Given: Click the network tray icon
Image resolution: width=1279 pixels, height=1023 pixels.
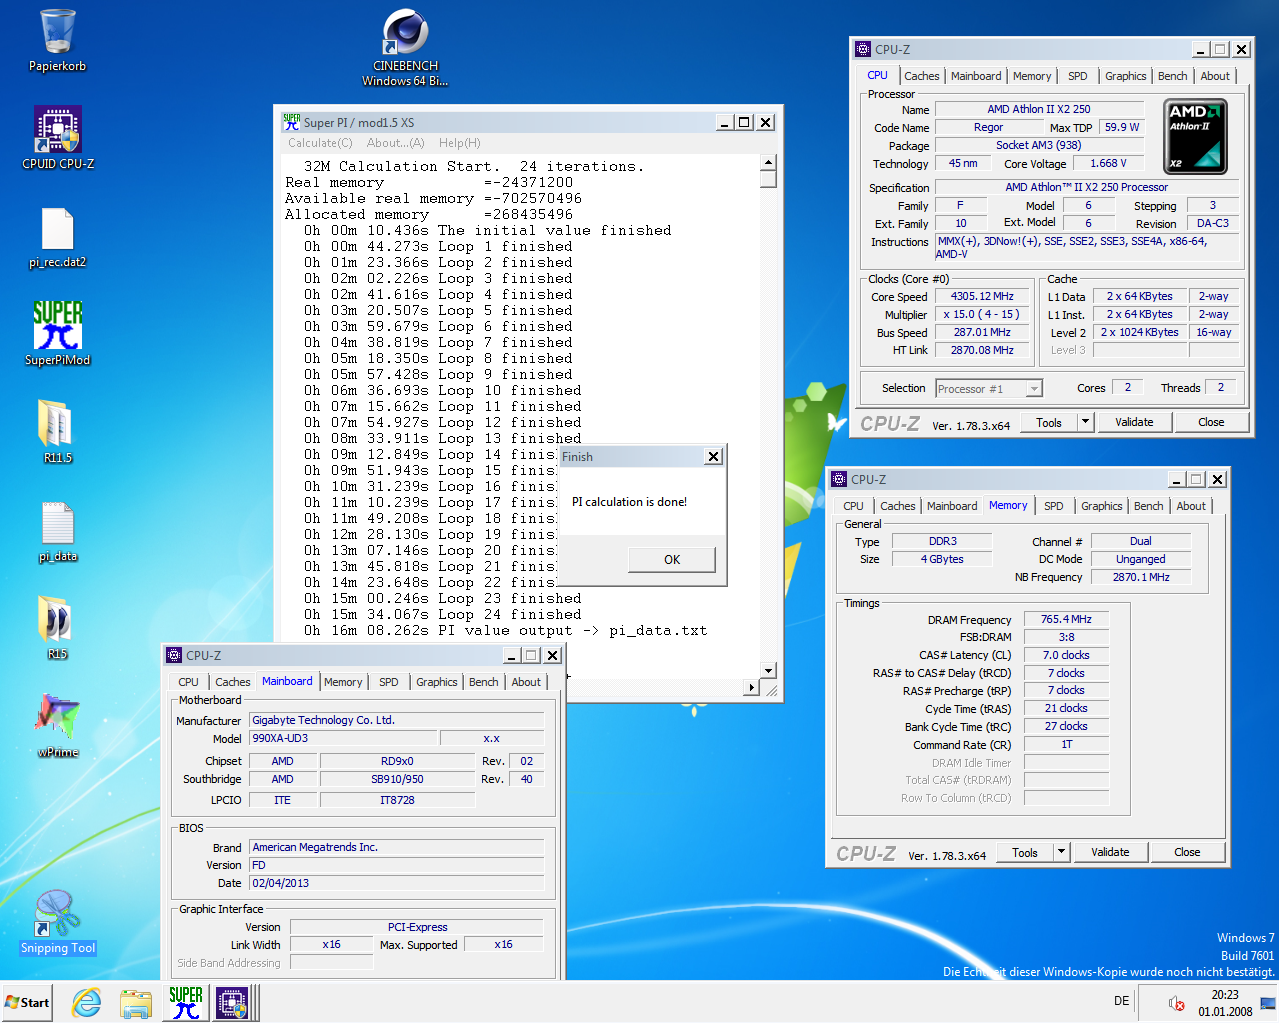Looking at the screenshot, I should 1268,1003.
